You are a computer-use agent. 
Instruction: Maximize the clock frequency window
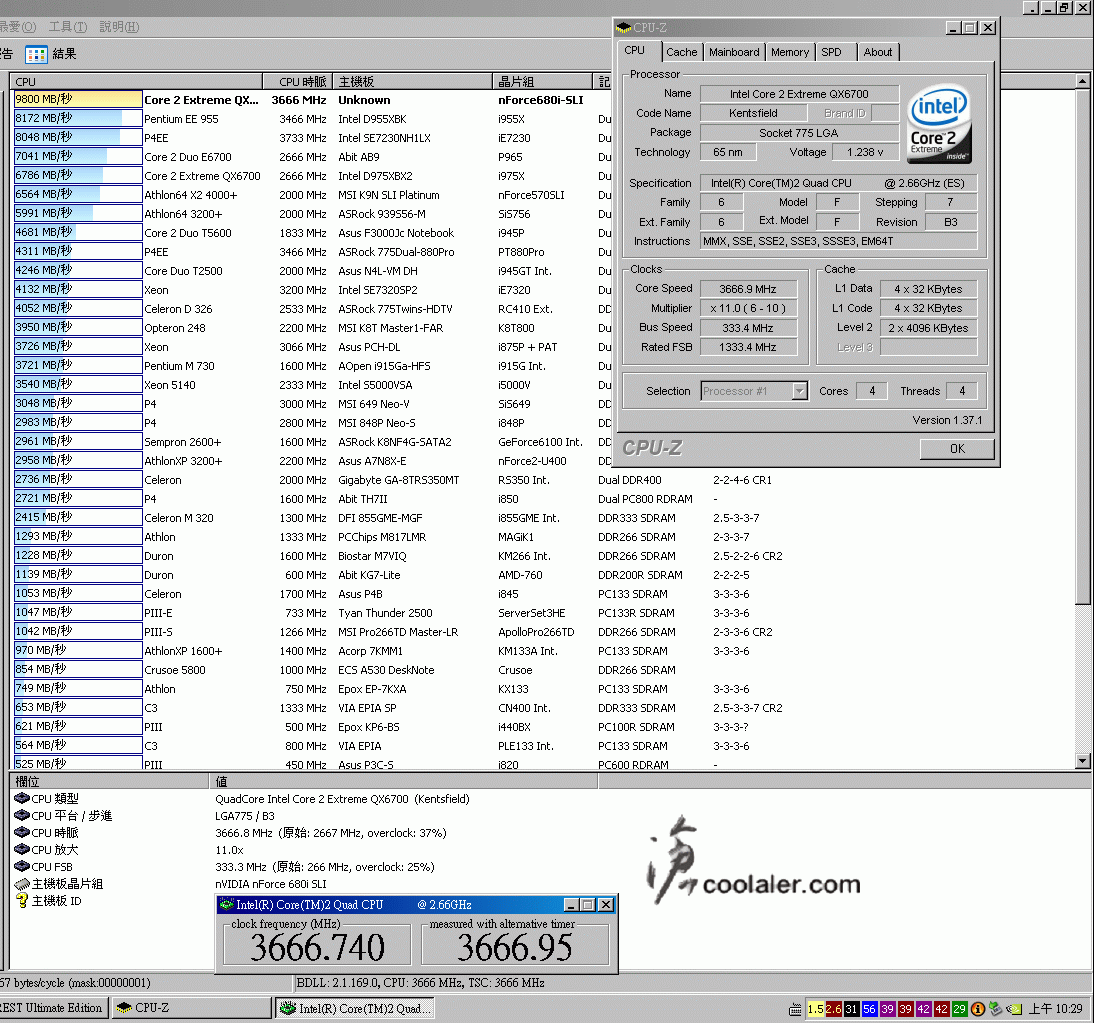(588, 904)
